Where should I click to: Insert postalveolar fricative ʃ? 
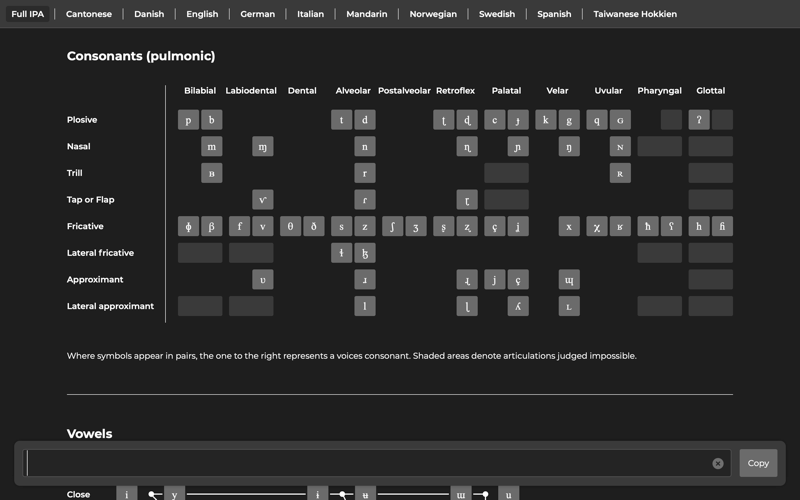click(x=392, y=226)
